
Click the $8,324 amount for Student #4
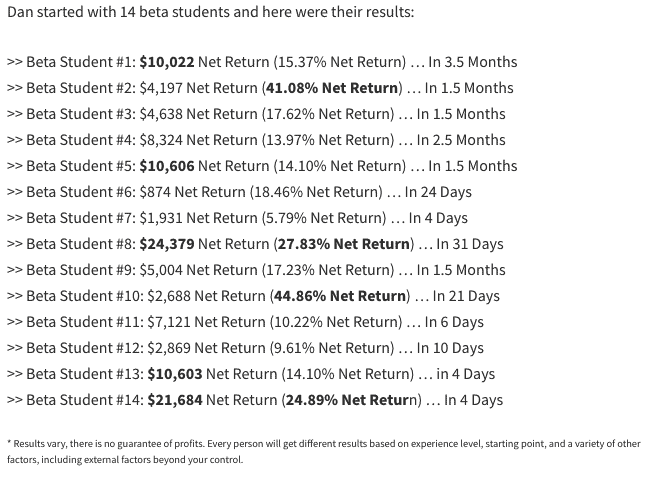(x=161, y=140)
